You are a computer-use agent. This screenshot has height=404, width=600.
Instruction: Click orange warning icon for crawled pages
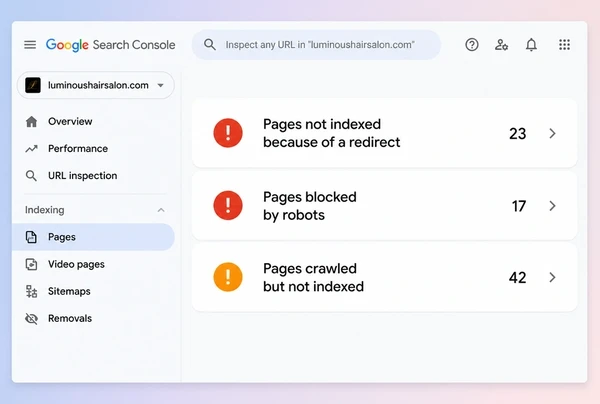point(228,277)
